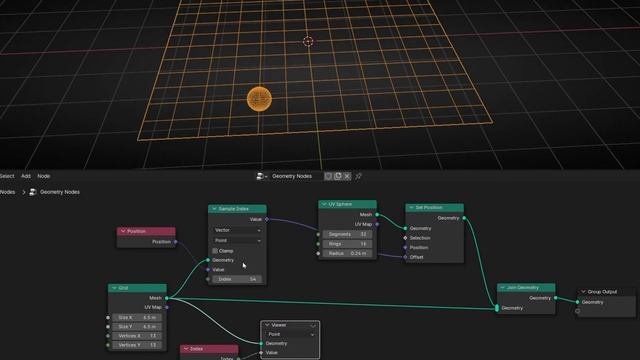Click Size Y field on Grid

pyautogui.click(x=137, y=327)
